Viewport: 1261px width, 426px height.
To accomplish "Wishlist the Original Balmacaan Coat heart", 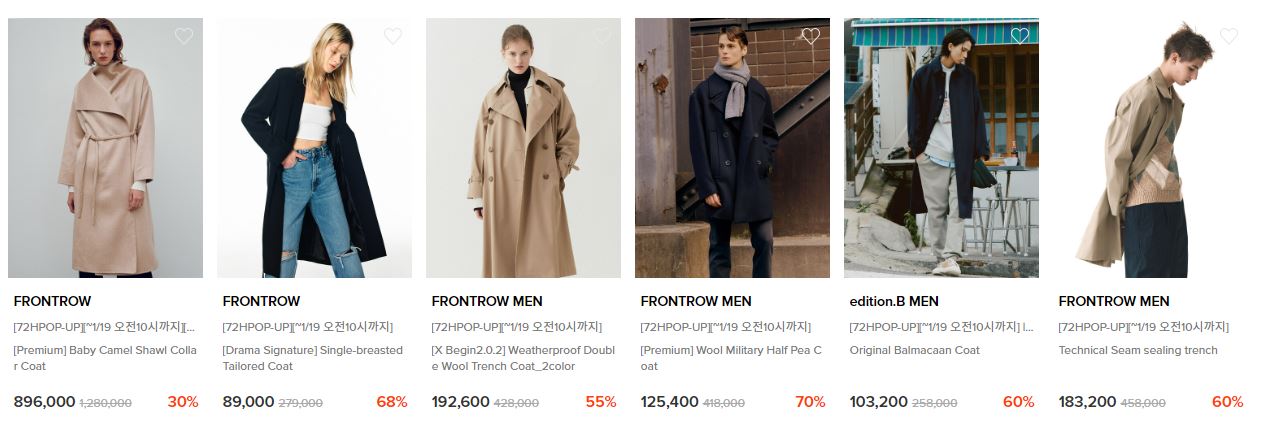I will tap(1020, 36).
